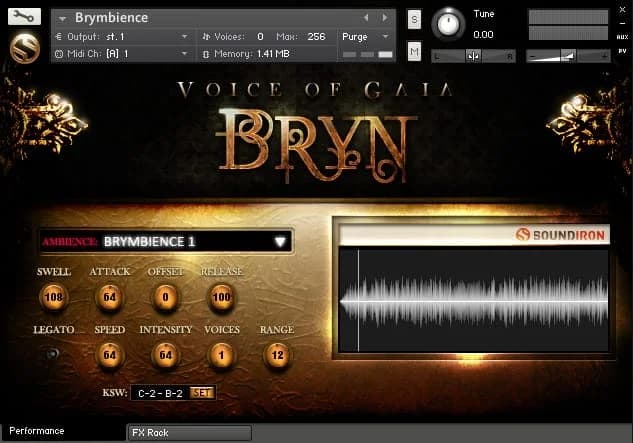The width and height of the screenshot is (633, 443).
Task: Click the output icon beside Output label
Action: tap(59, 37)
